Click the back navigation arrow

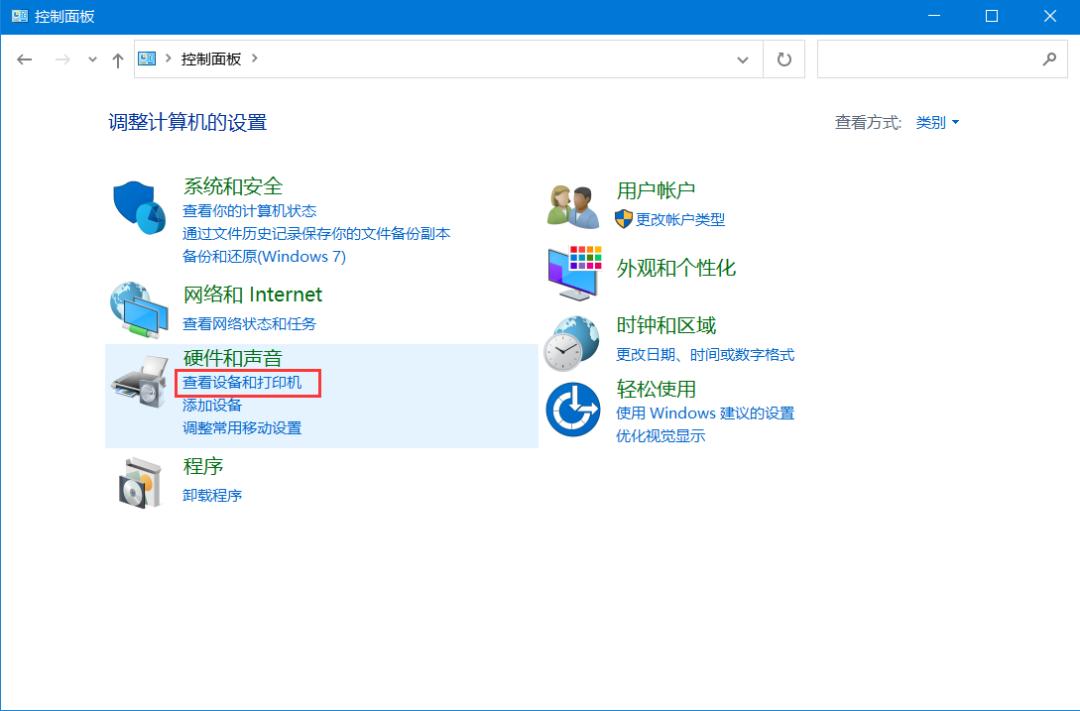(25, 59)
